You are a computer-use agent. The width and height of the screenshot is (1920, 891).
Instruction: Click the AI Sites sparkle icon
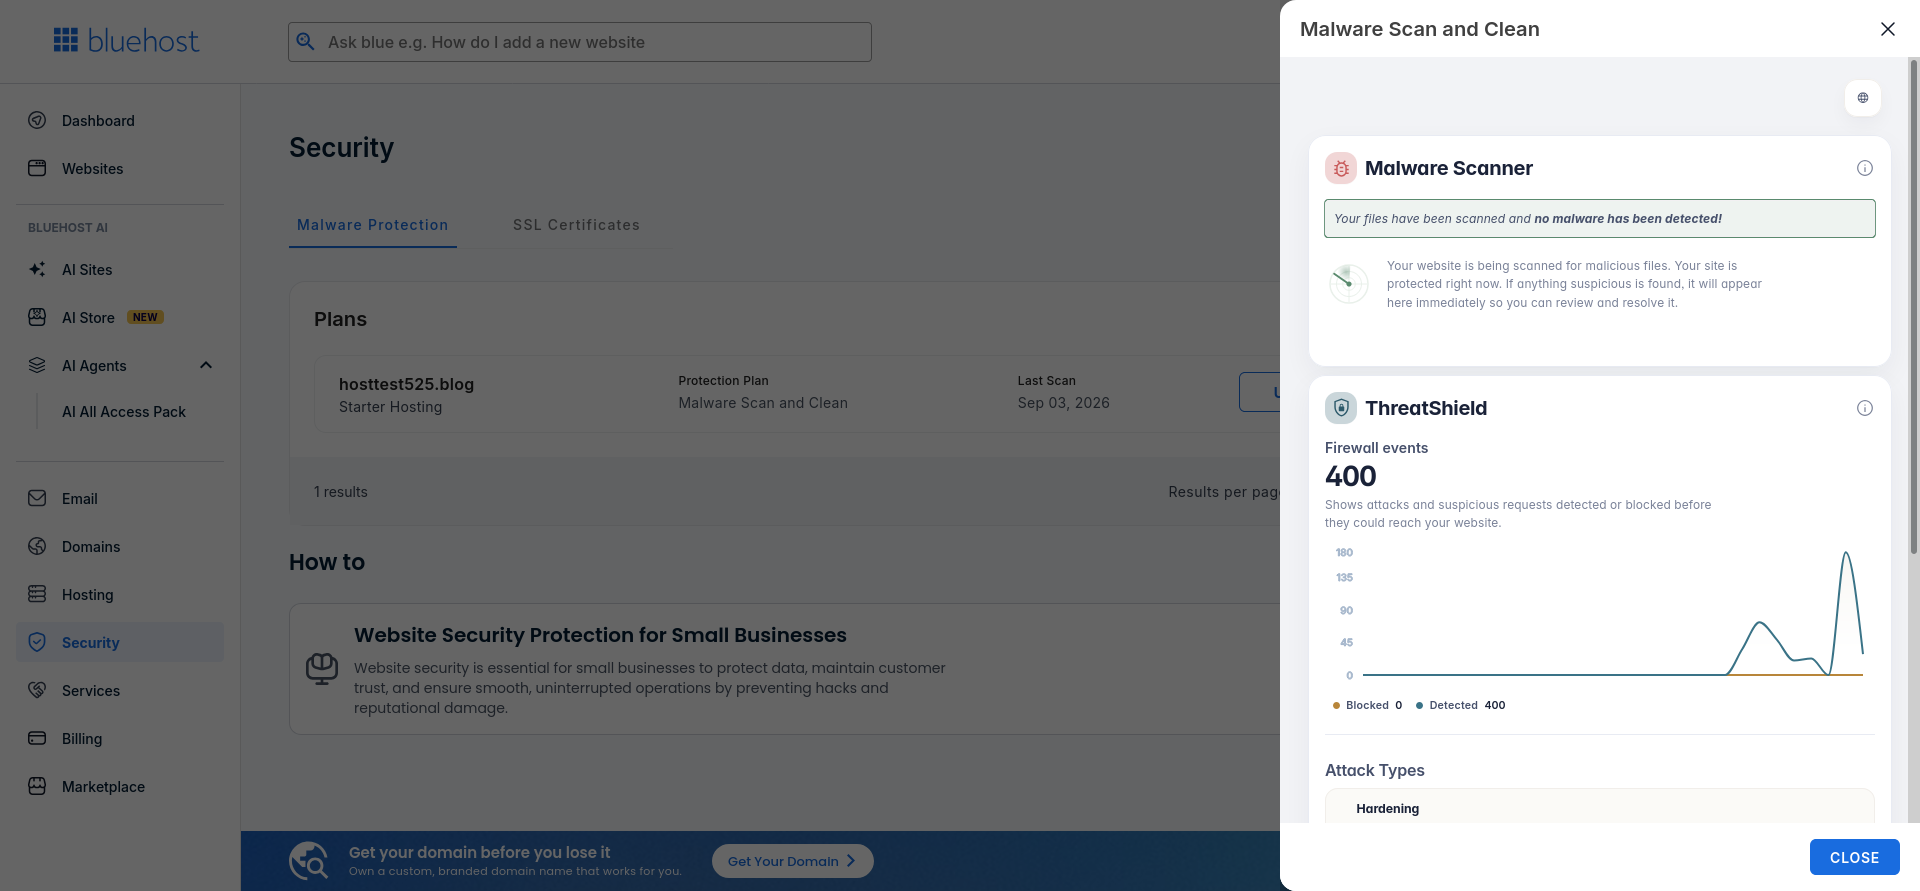37,269
